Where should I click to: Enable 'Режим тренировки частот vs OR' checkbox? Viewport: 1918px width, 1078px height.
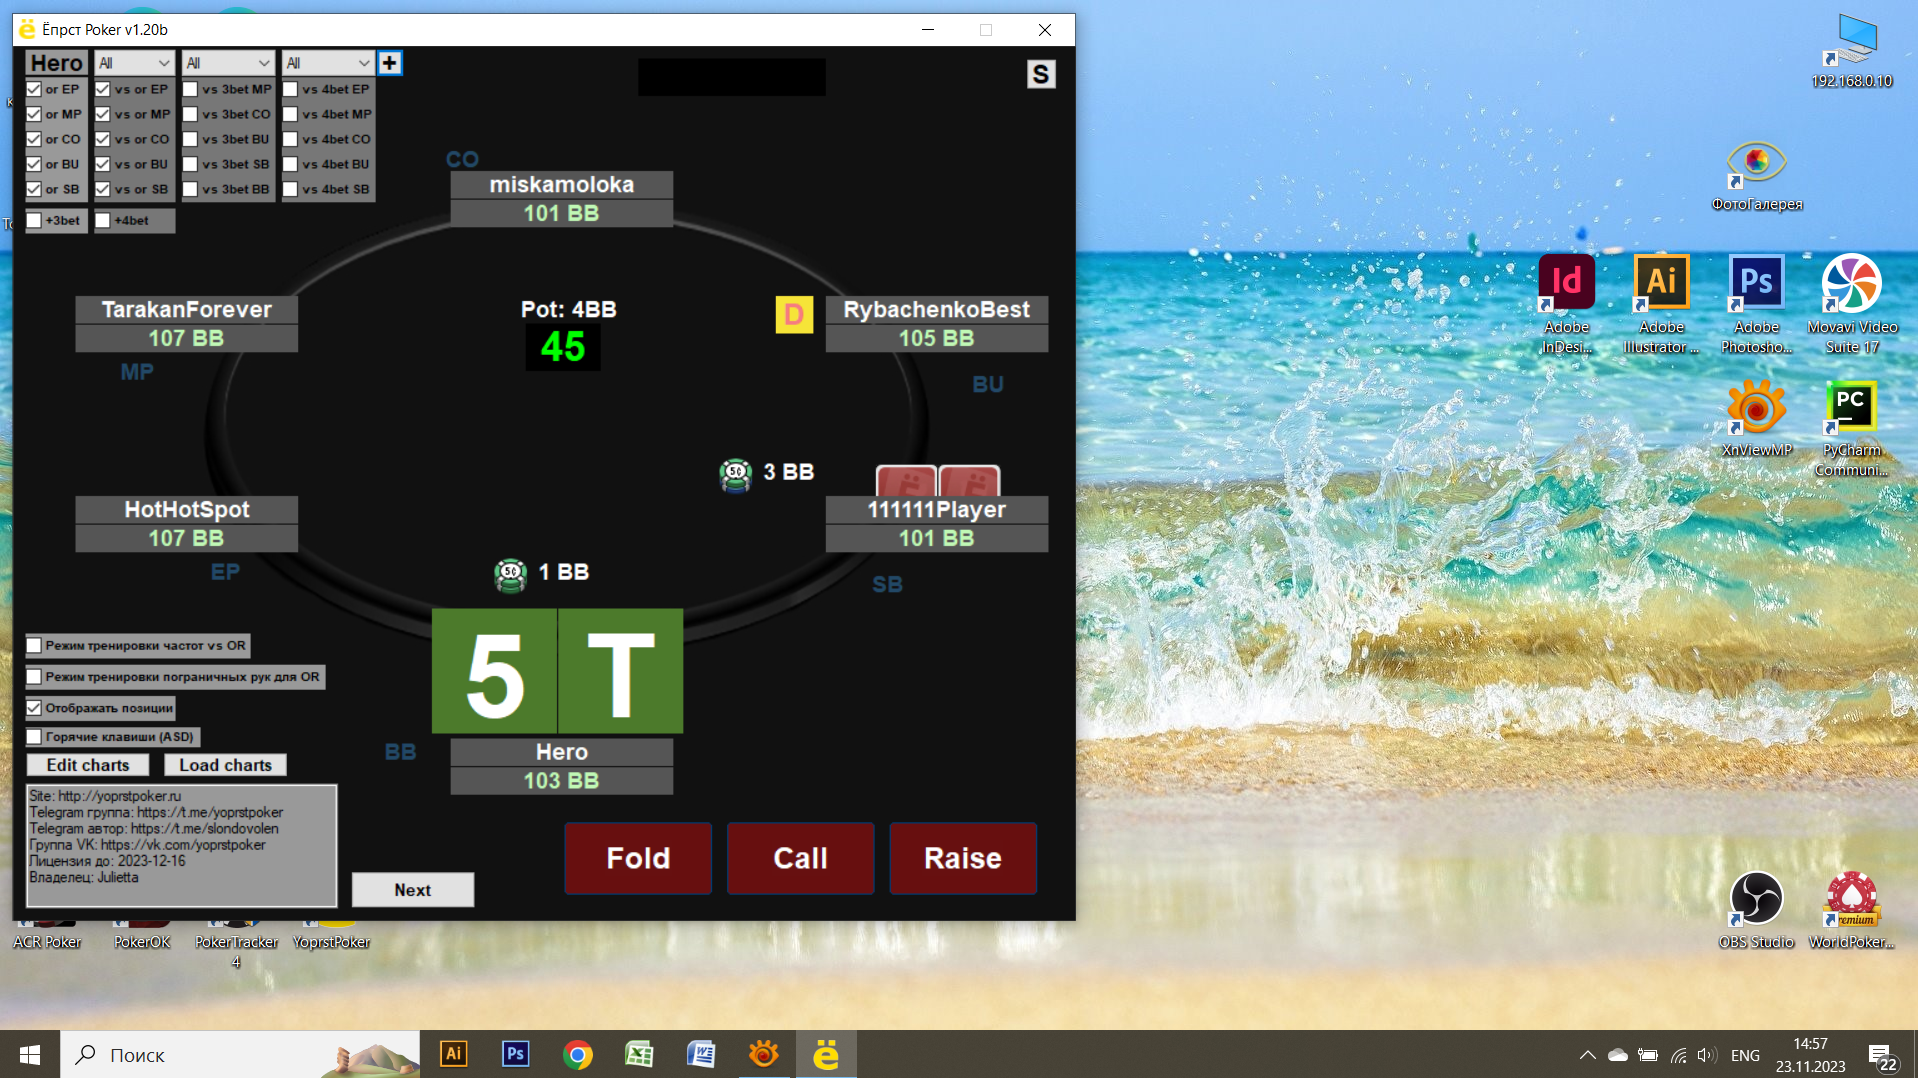coord(34,646)
